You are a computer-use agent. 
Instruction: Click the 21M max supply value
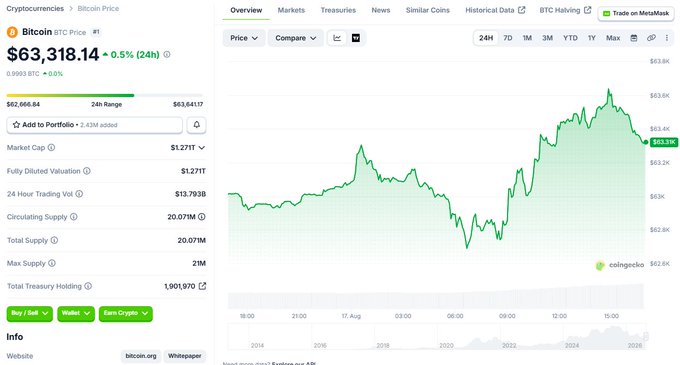click(x=199, y=263)
